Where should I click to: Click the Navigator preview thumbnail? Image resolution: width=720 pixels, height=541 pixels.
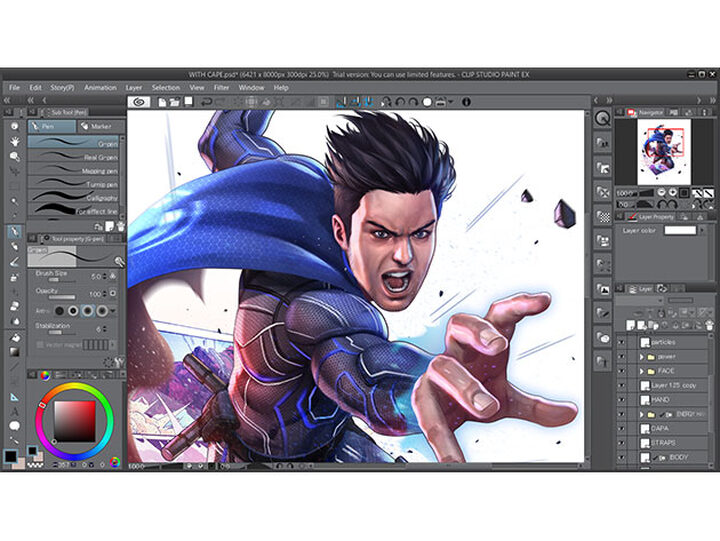tap(664, 151)
